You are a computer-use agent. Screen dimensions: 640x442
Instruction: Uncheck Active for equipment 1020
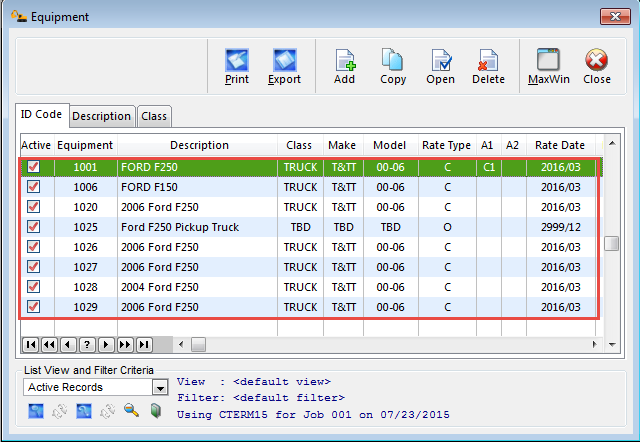33,207
